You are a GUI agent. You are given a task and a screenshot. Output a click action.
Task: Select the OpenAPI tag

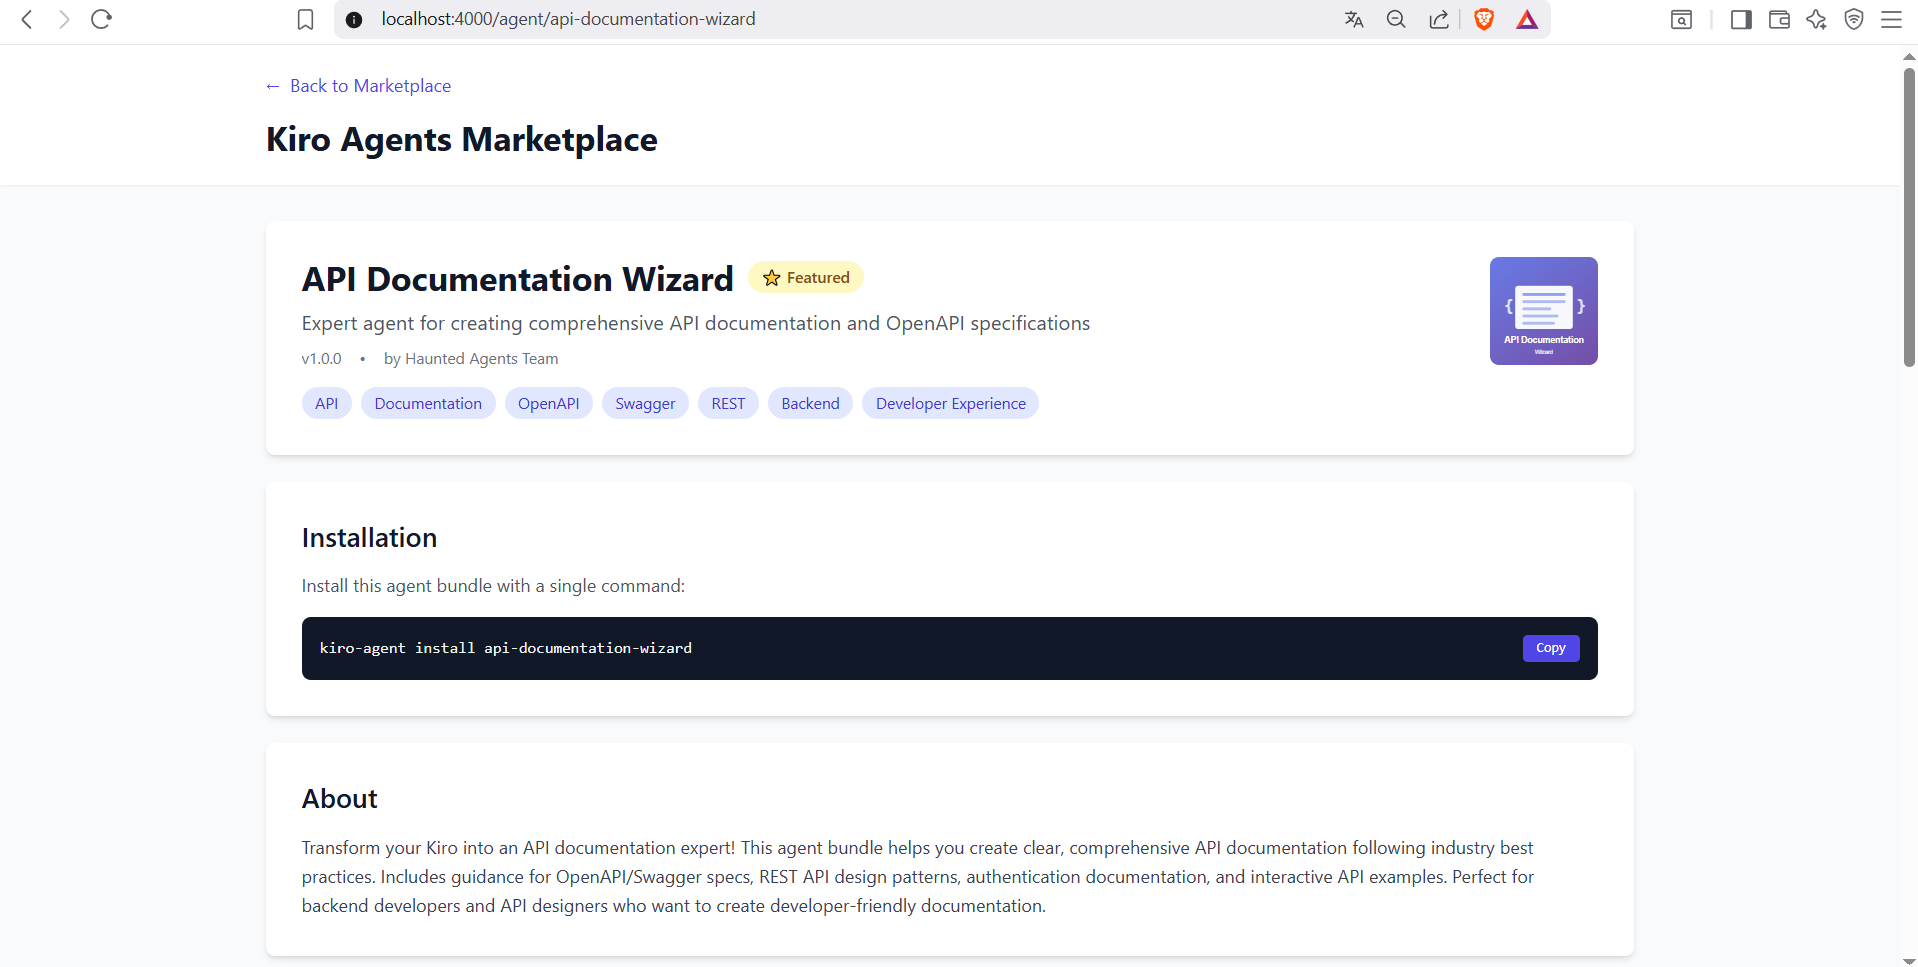549,403
